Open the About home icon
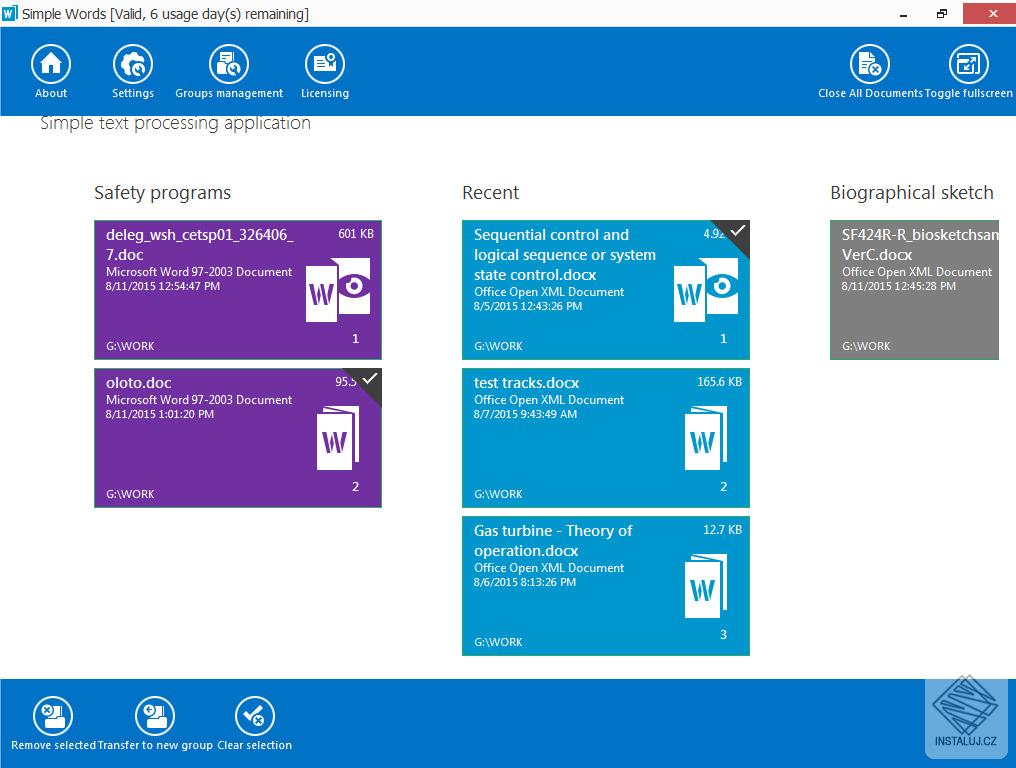This screenshot has width=1016, height=768. [x=51, y=64]
